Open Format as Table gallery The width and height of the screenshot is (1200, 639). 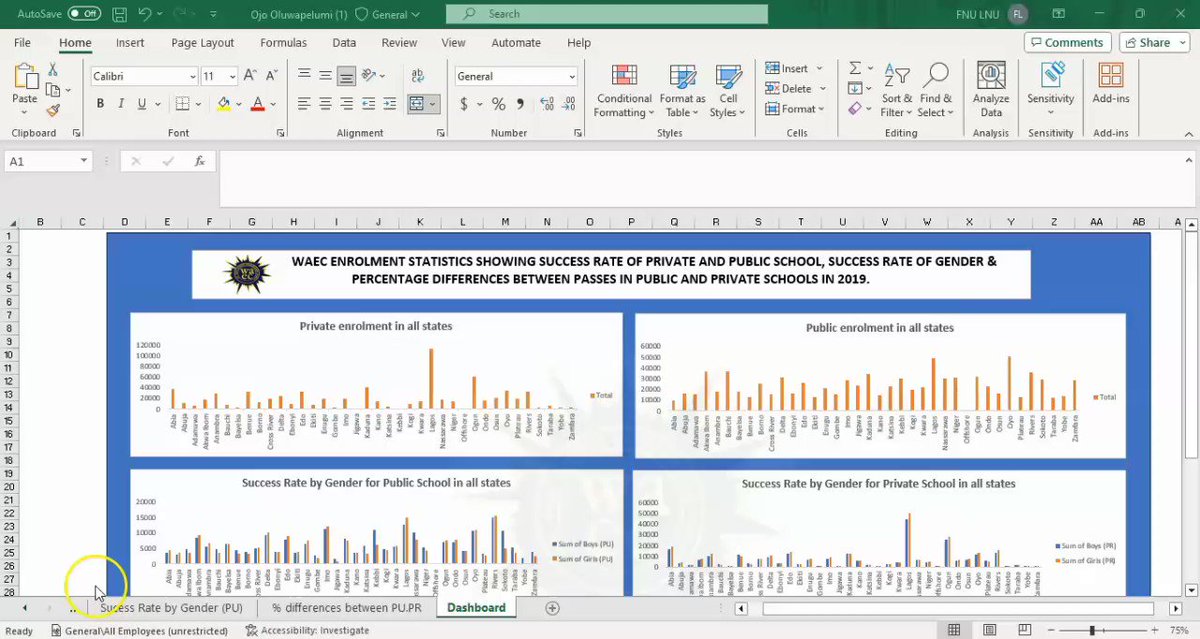click(682, 91)
